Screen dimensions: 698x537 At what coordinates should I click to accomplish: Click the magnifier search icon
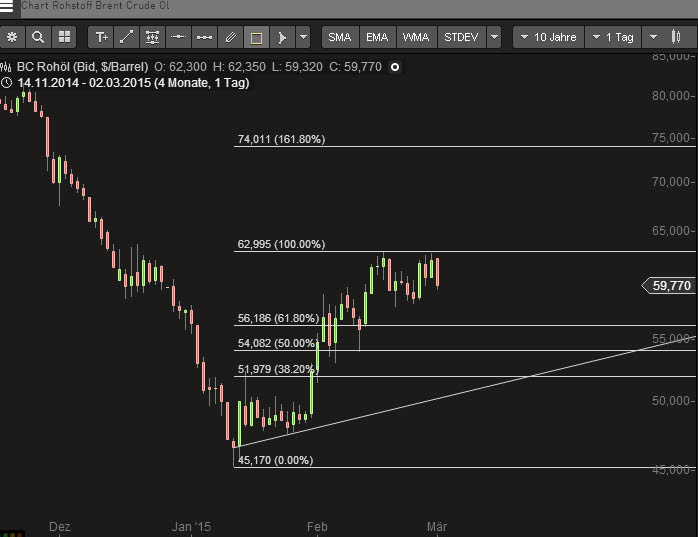38,37
